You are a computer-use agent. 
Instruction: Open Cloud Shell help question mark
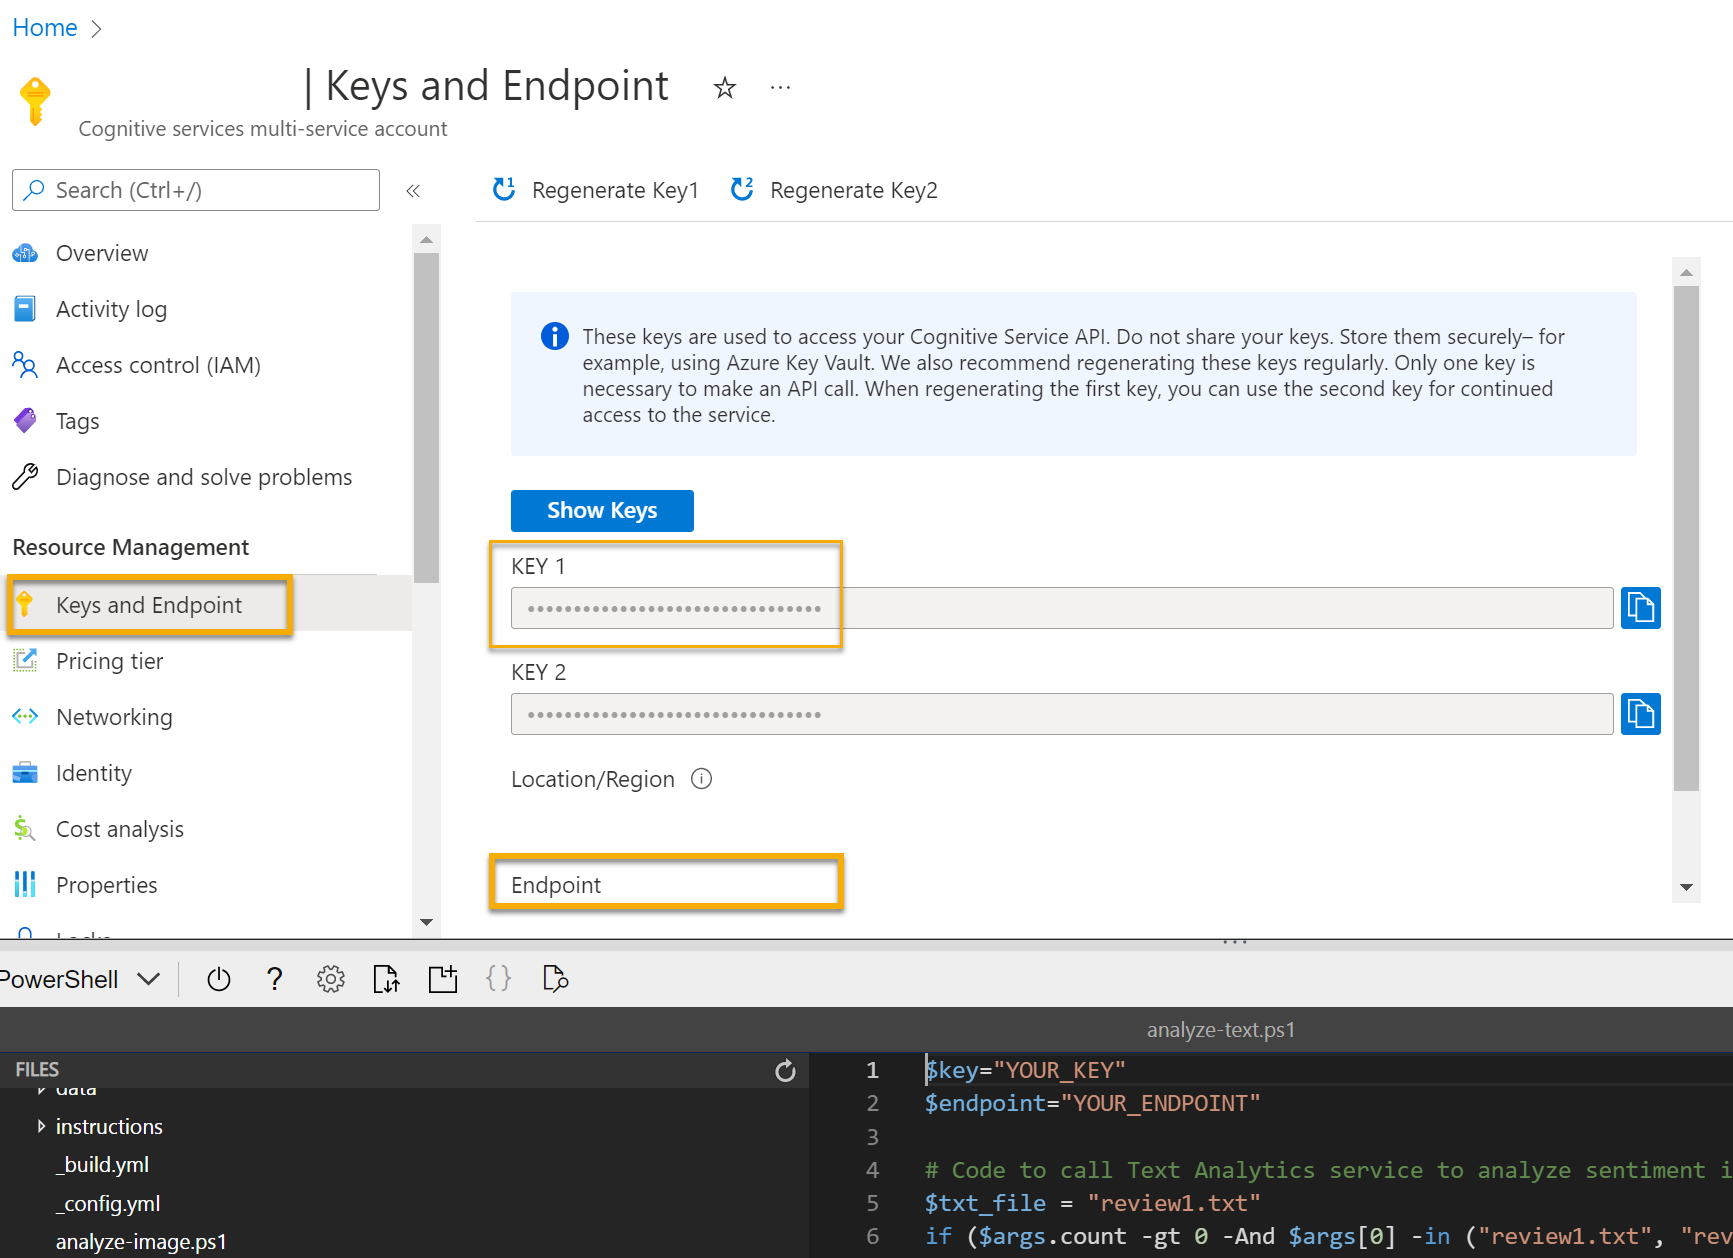275,979
